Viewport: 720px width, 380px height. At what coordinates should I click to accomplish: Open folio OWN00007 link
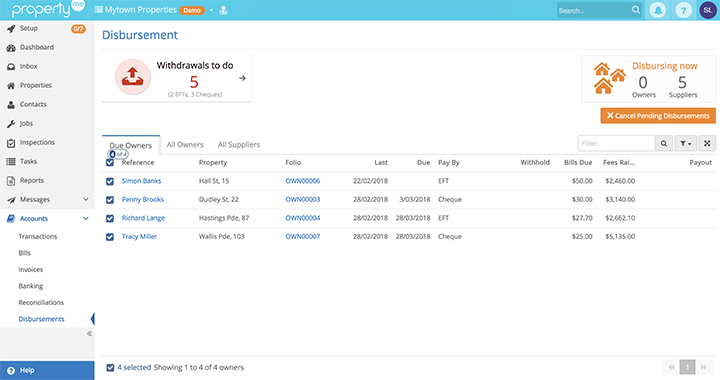[x=303, y=236]
